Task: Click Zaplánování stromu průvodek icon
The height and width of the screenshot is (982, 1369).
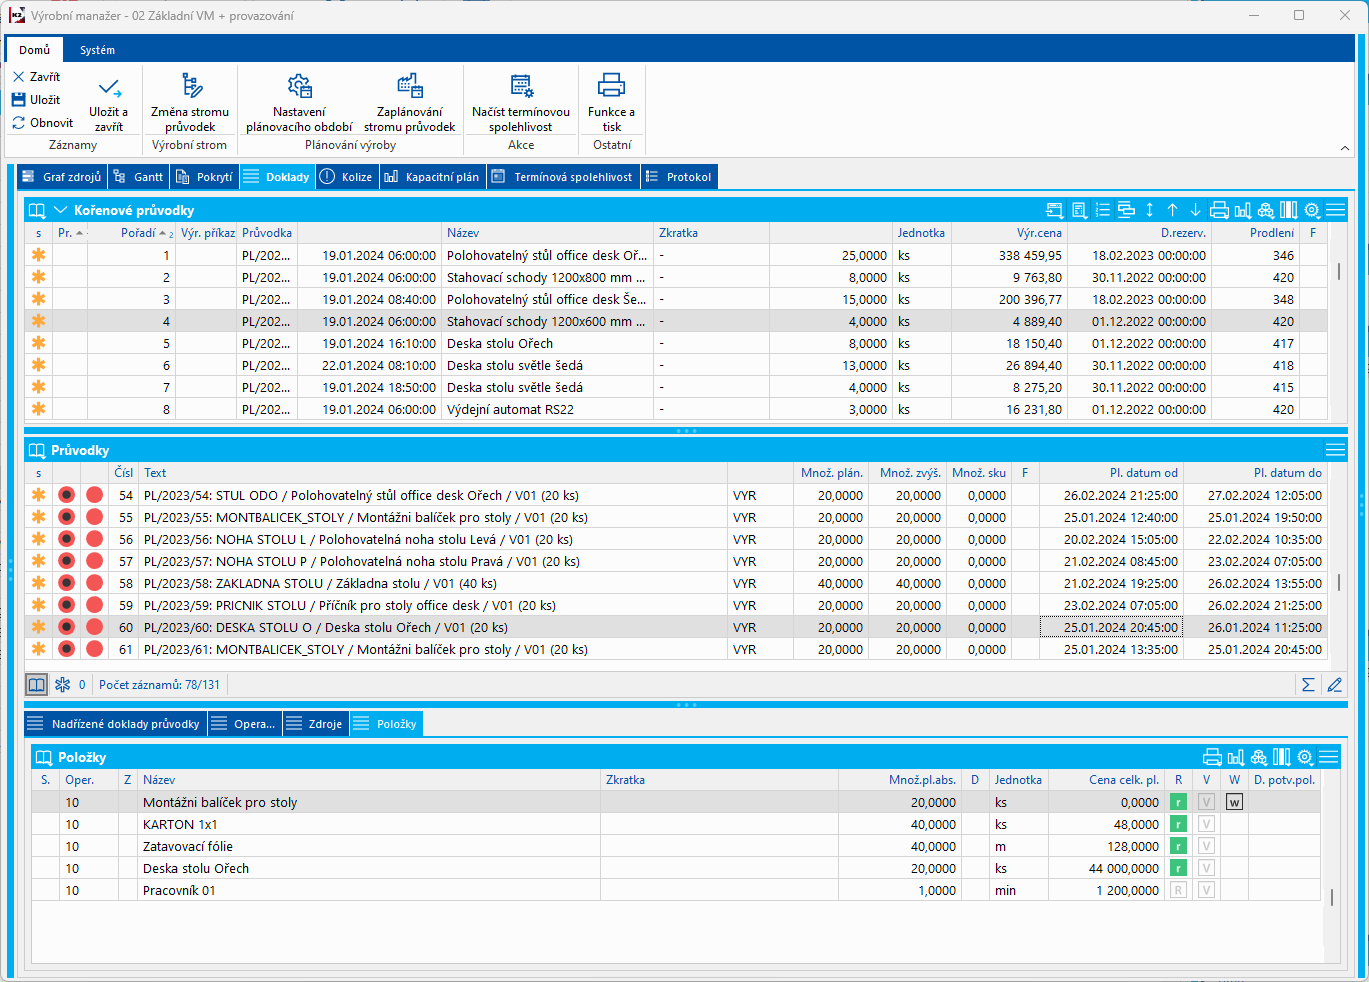Action: pos(409,86)
